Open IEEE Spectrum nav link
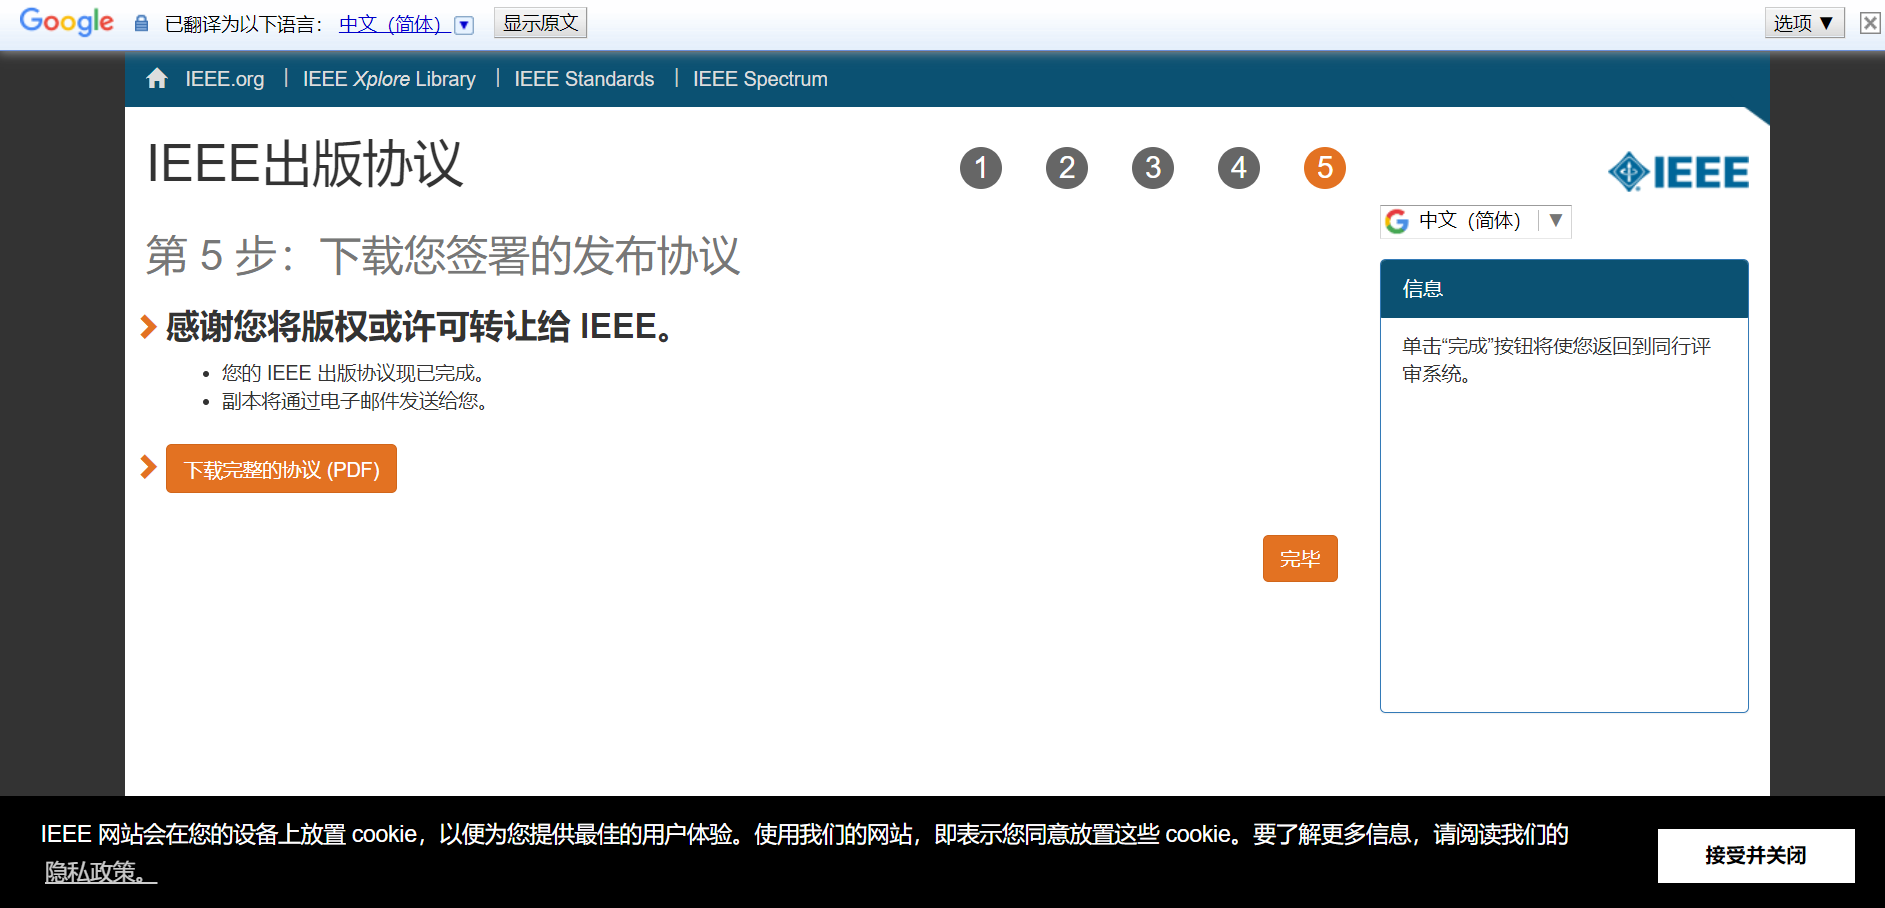Screen dimensions: 1885x908 coord(760,79)
